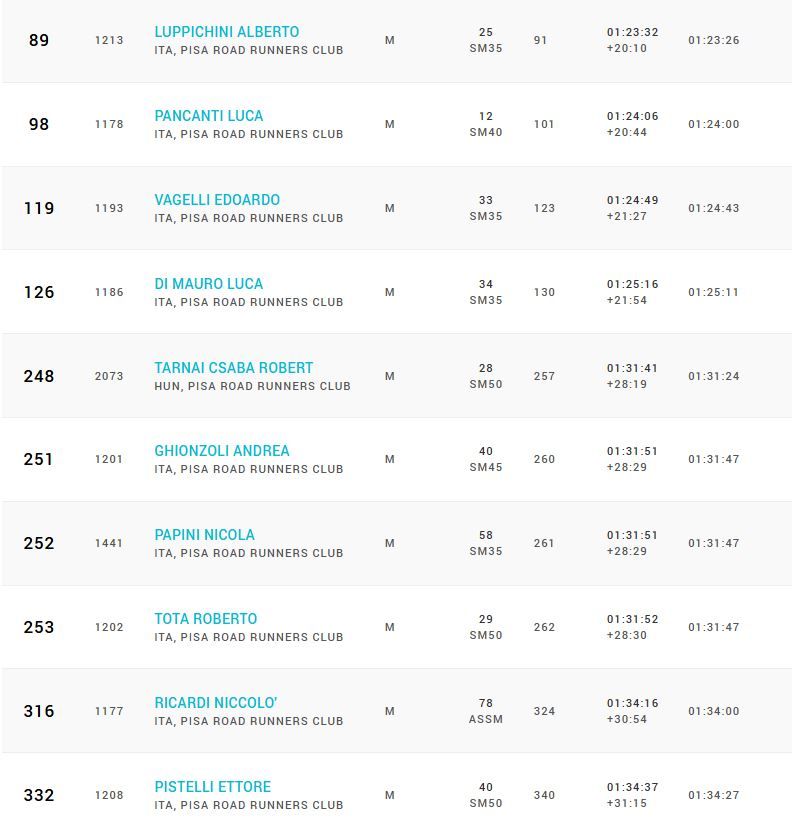
Task: Click the Pistelli Ettore name link
Action: 212,787
